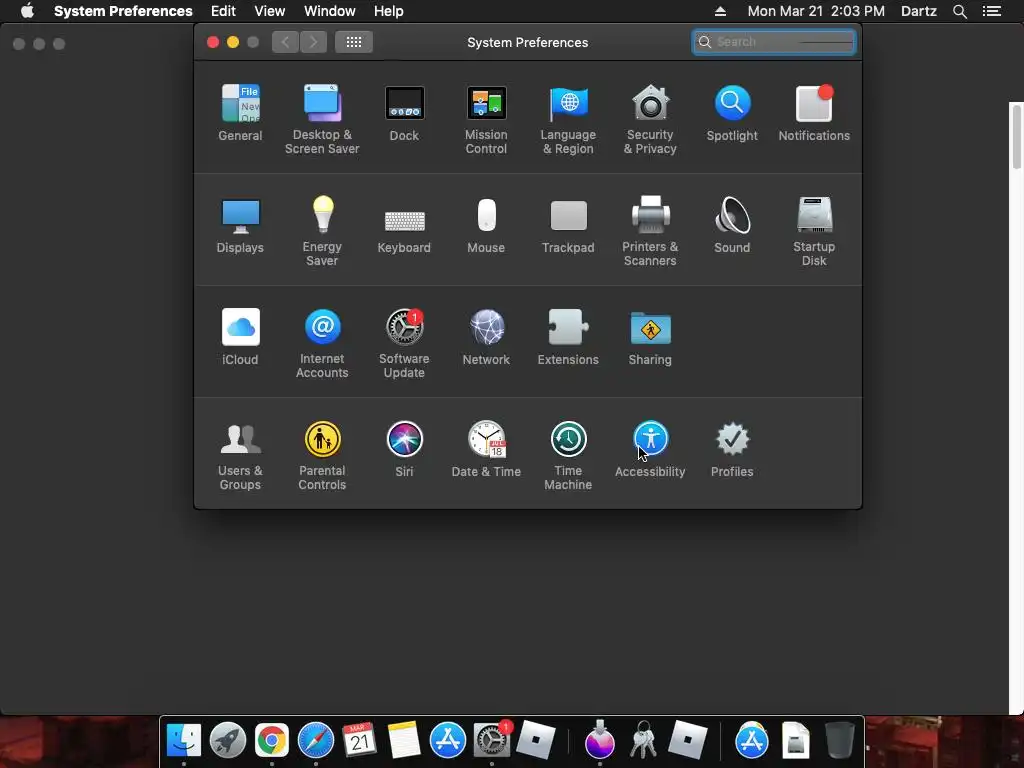Open Keychain Access from the Dock
The width and height of the screenshot is (1024, 768).
[x=643, y=741]
